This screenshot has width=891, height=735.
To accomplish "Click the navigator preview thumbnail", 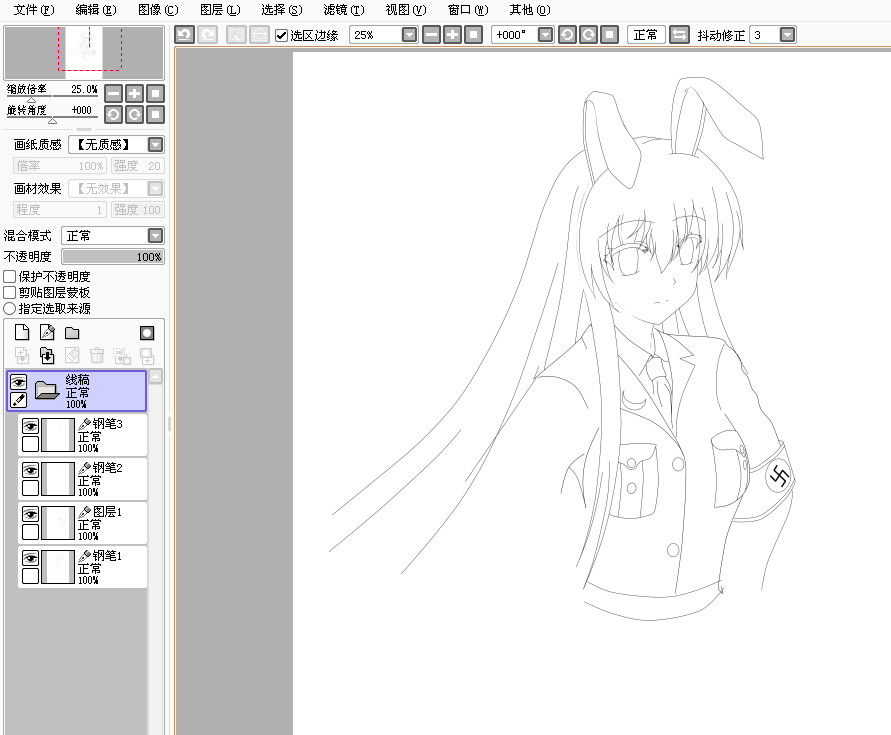I will point(84,52).
